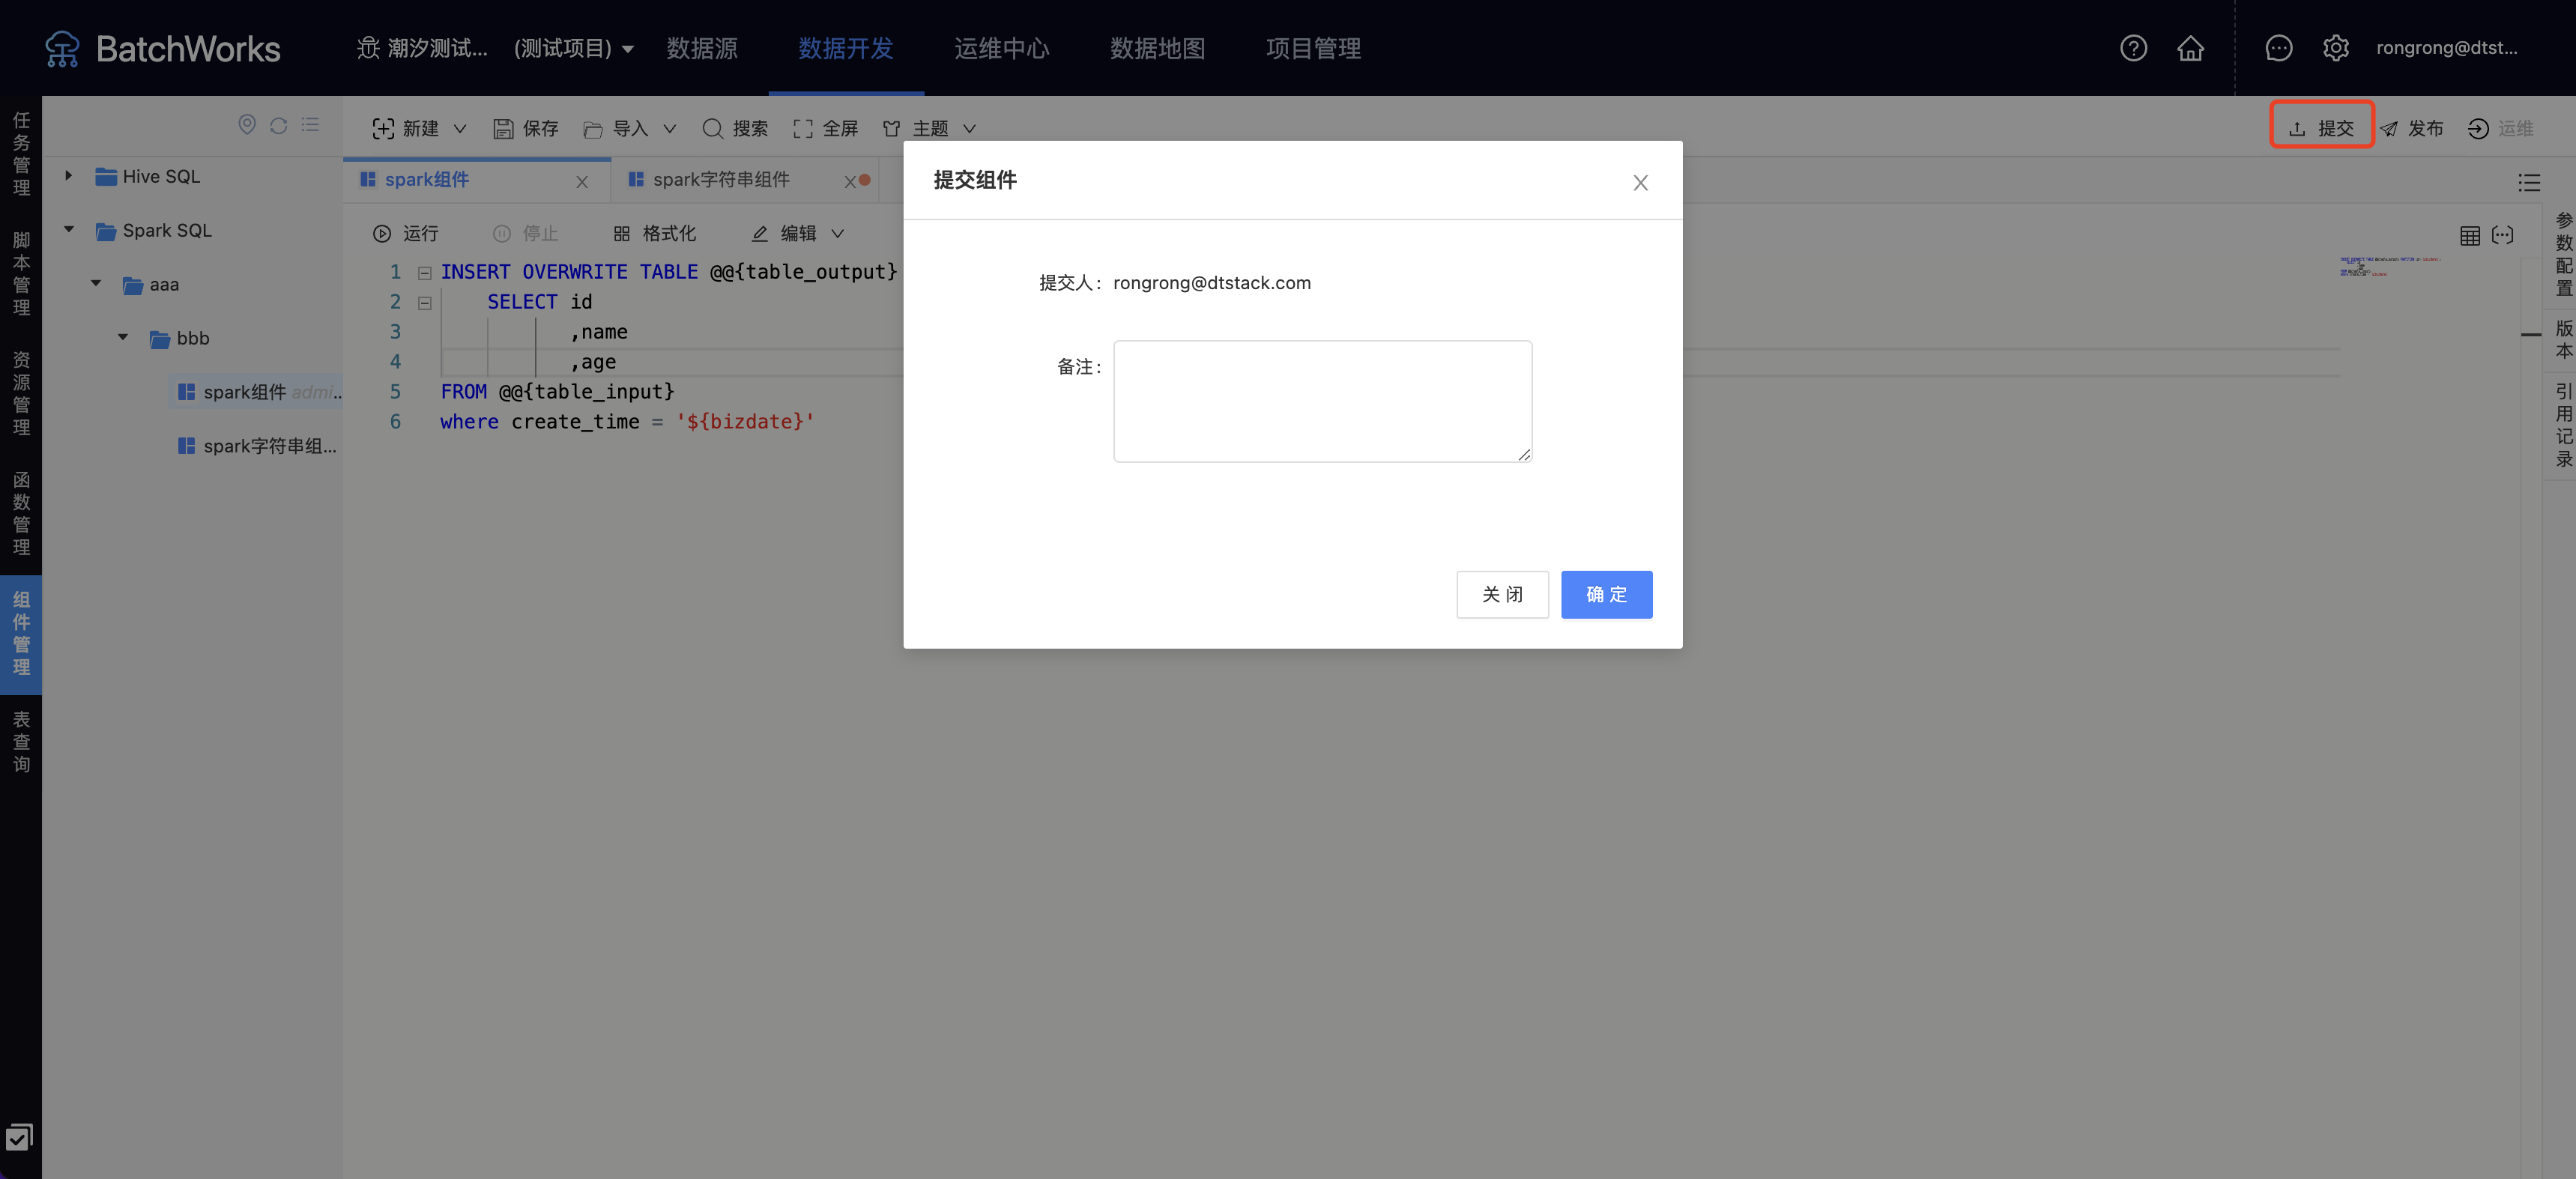Refresh the component tree
The width and height of the screenshot is (2576, 1179).
pyautogui.click(x=279, y=125)
